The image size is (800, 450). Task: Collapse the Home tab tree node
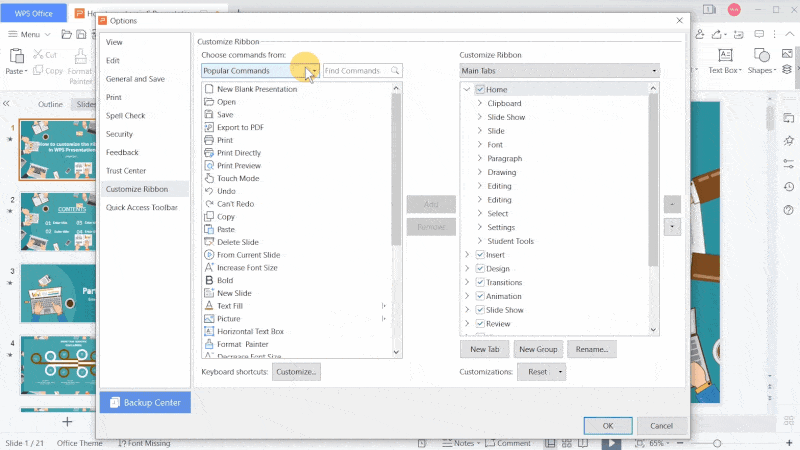click(467, 89)
